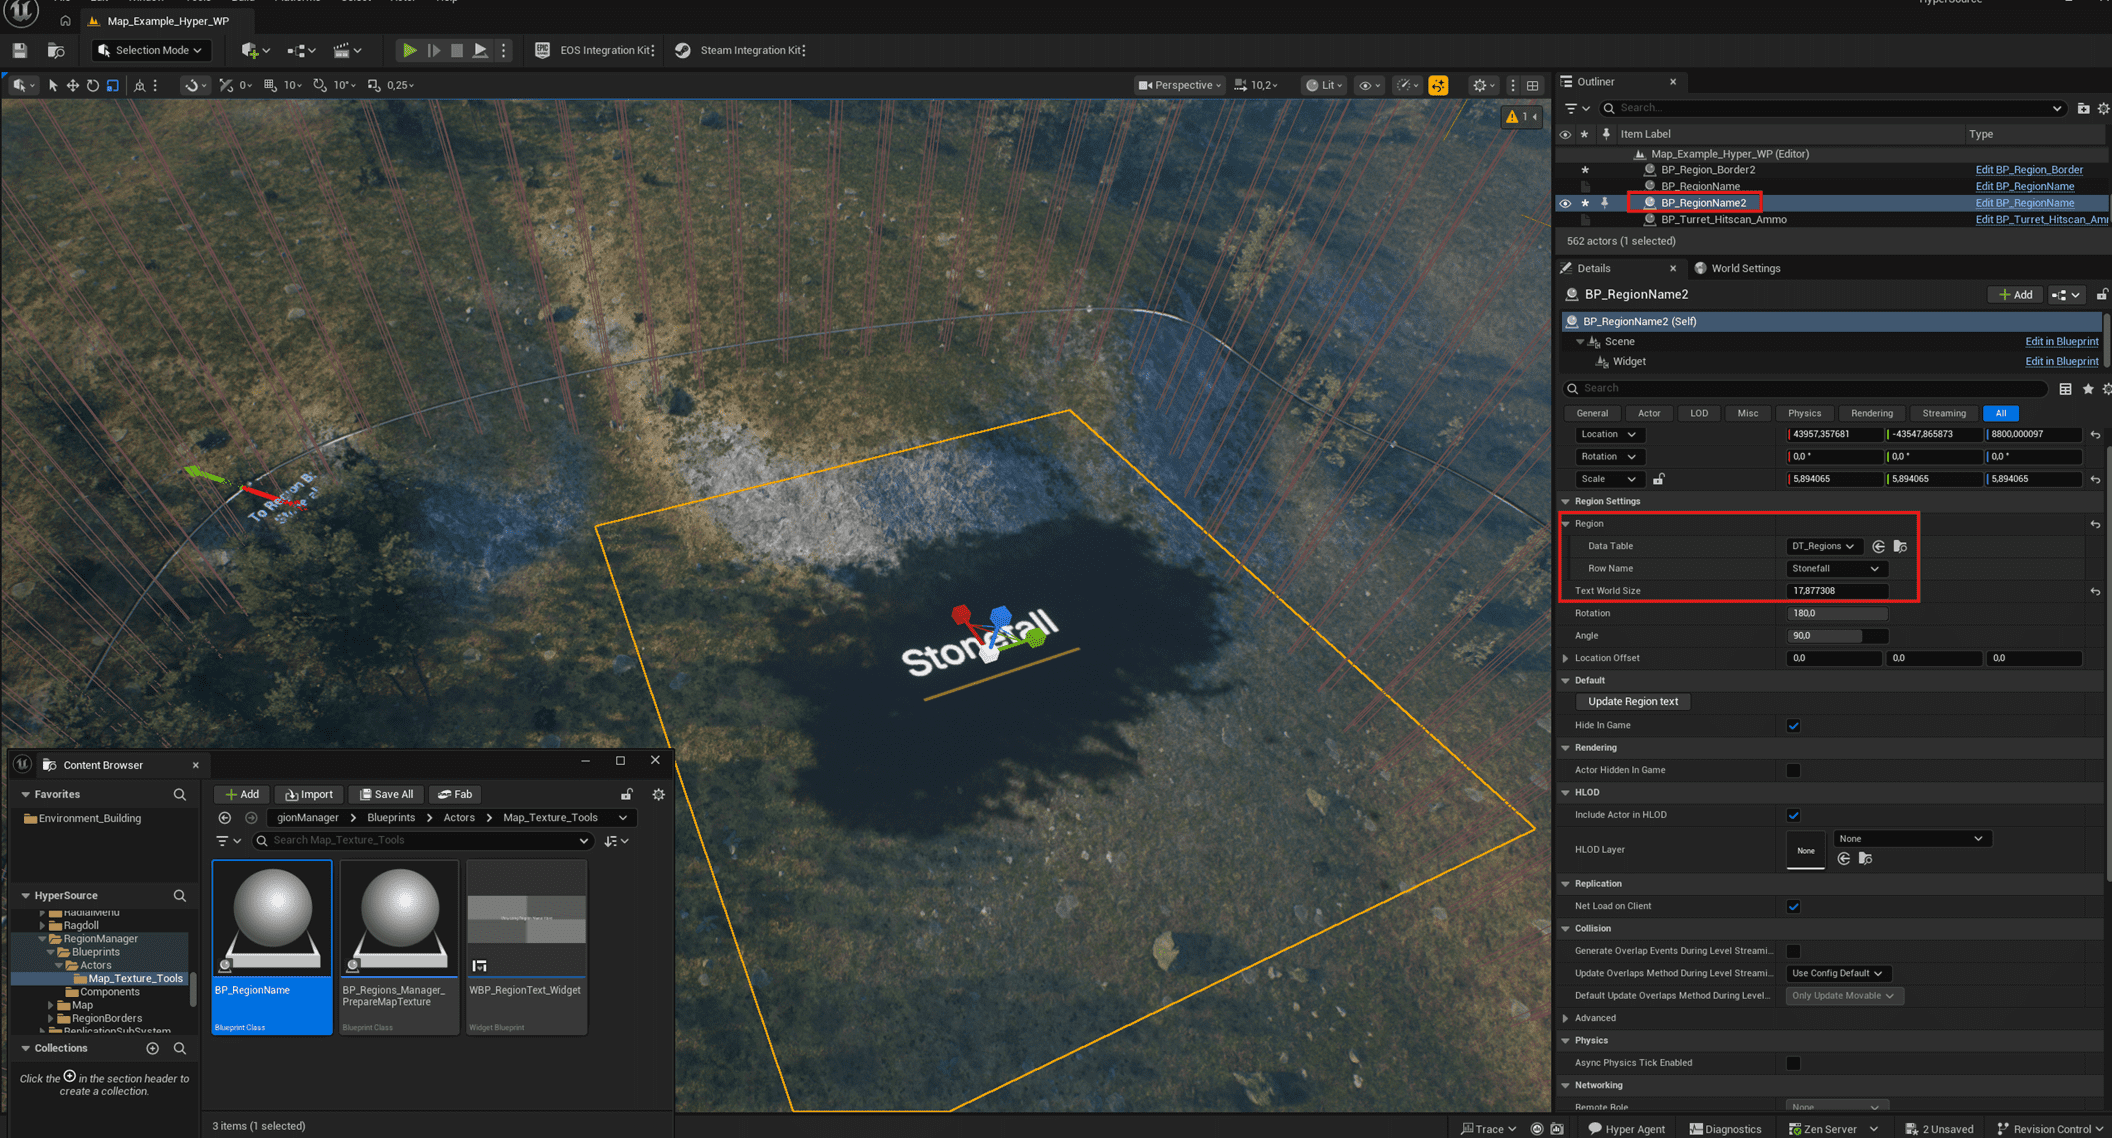Open the Selection Mode dropdown
This screenshot has width=2112, height=1138.
coord(150,50)
